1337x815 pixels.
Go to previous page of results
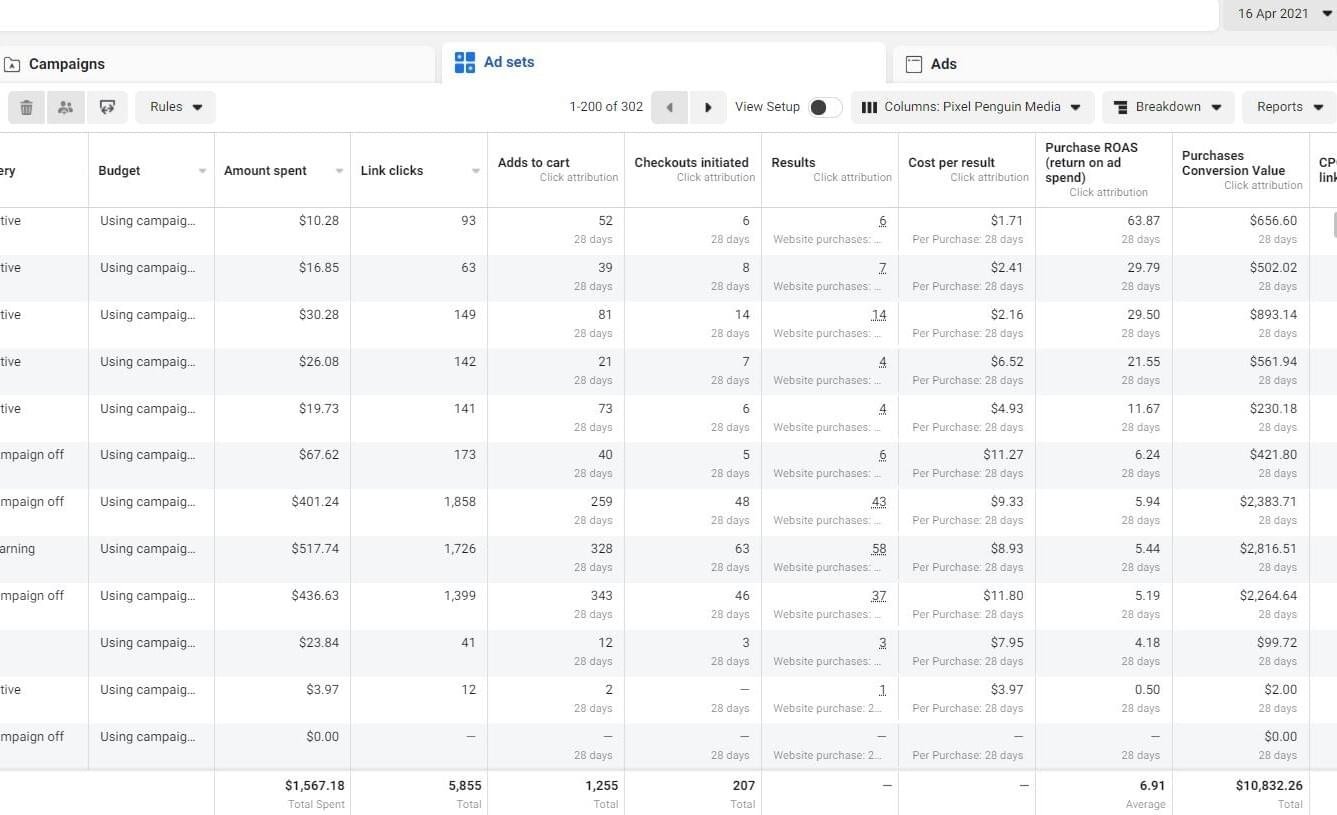[669, 107]
